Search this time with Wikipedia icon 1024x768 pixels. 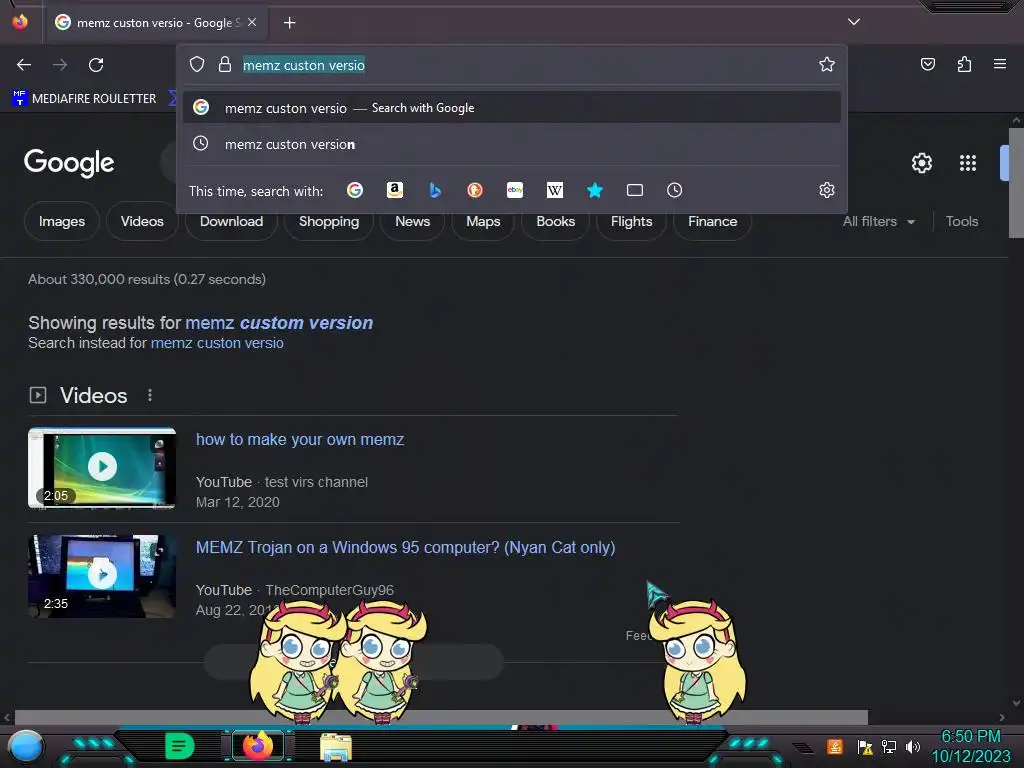[554, 190]
